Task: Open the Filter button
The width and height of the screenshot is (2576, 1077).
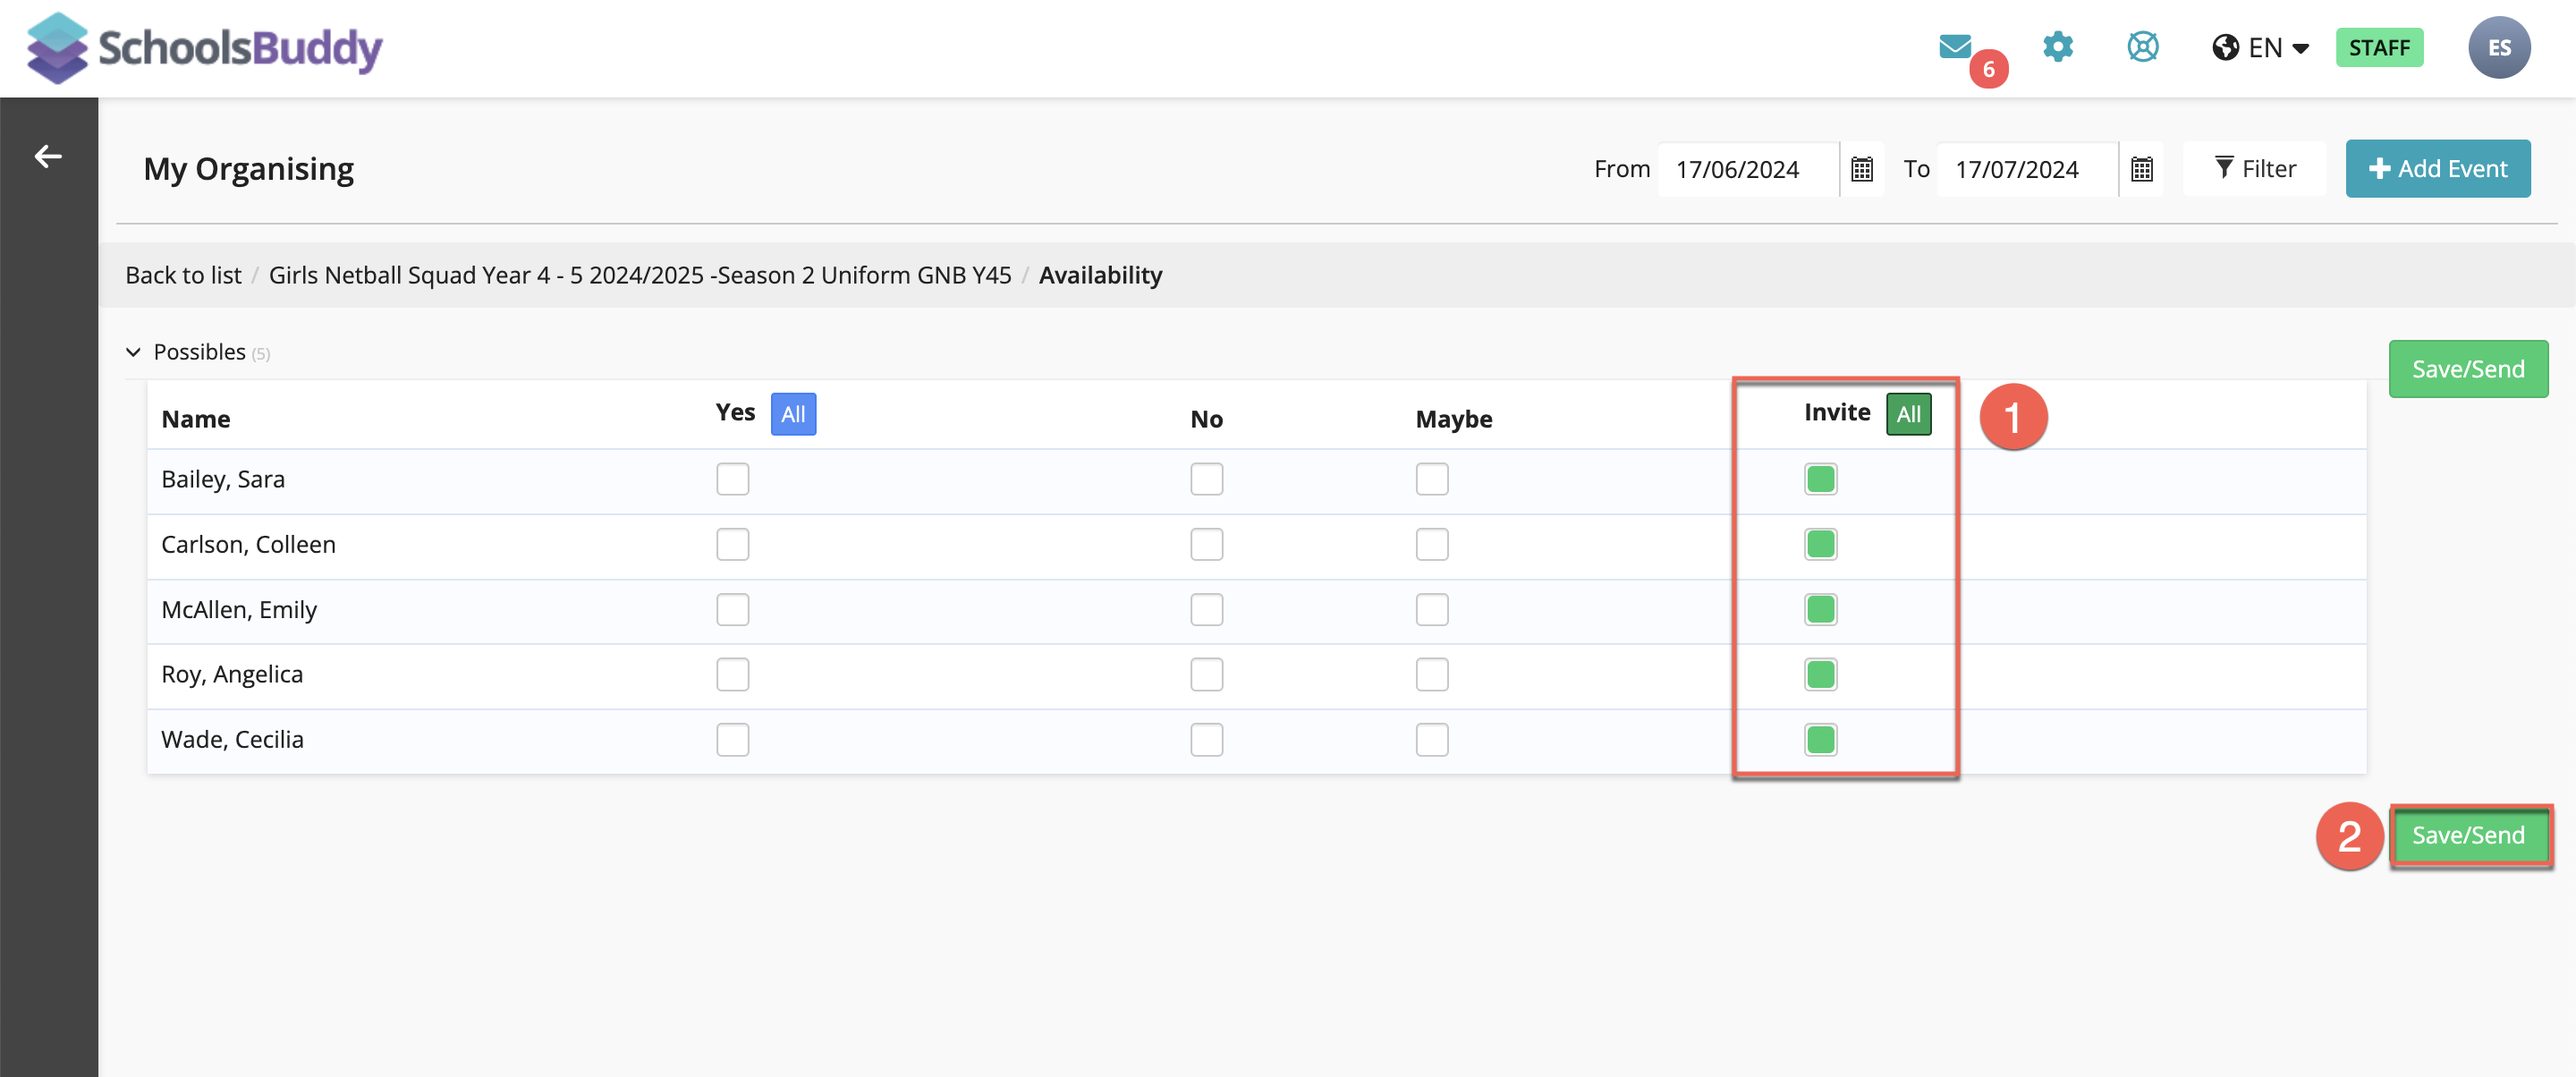Action: [x=2254, y=169]
